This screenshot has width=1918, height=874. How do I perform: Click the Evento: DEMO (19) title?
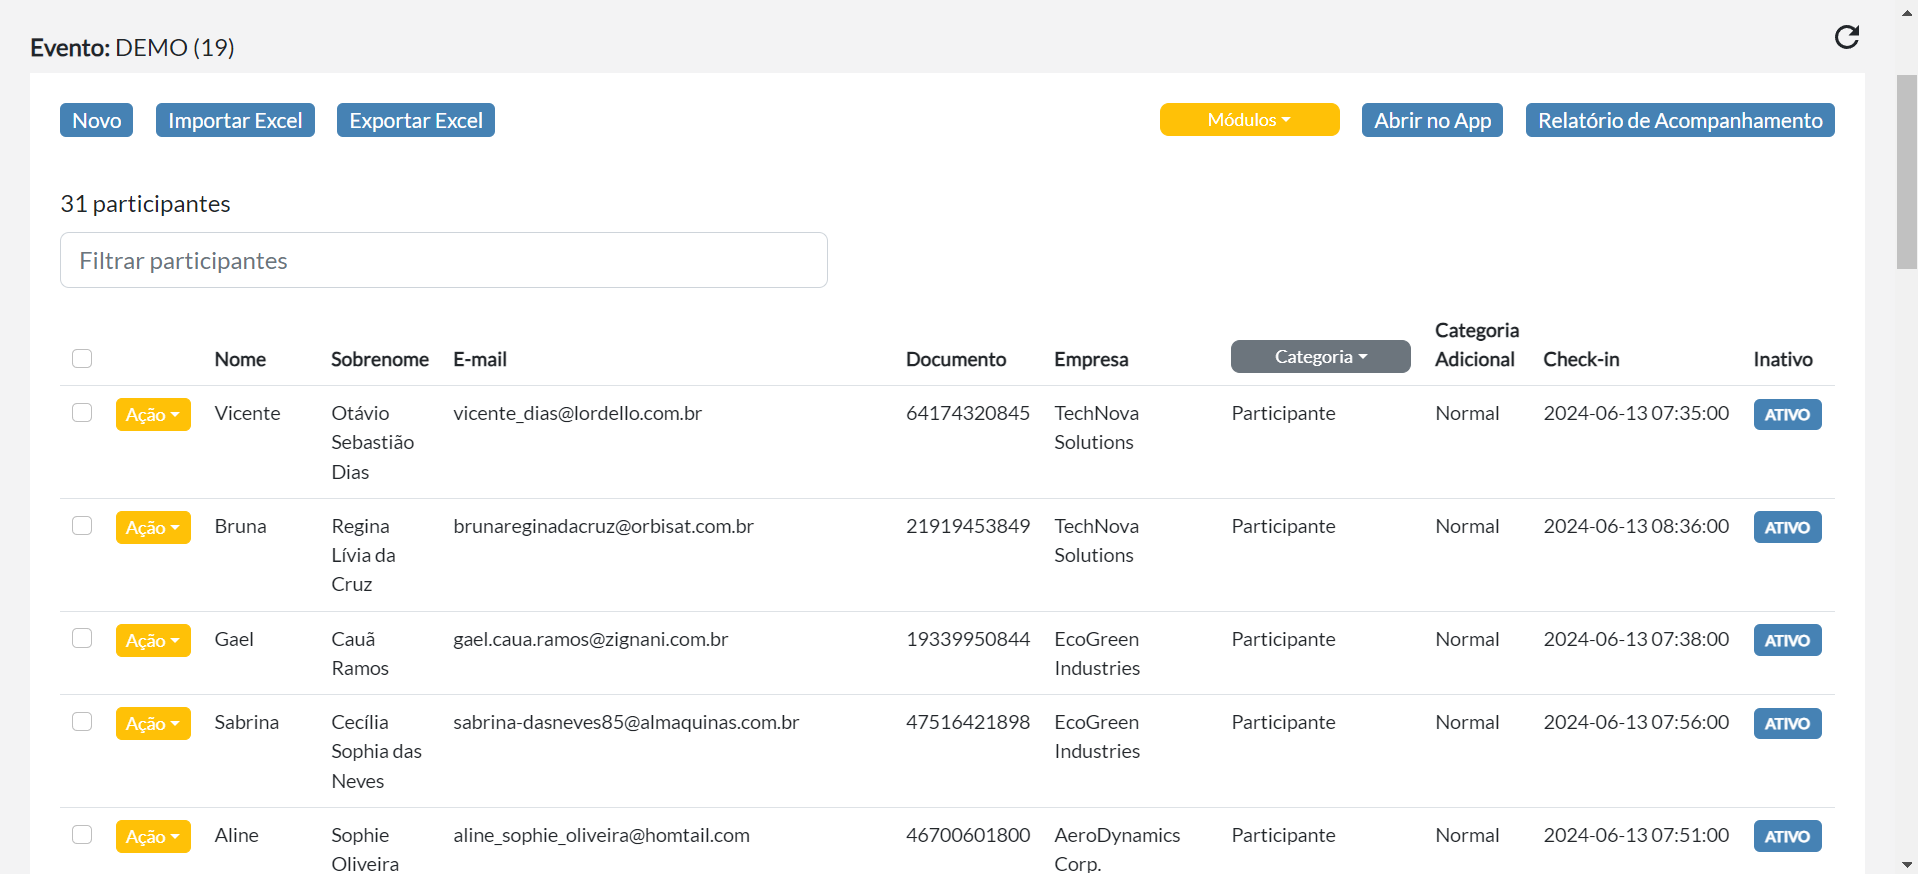click(132, 48)
